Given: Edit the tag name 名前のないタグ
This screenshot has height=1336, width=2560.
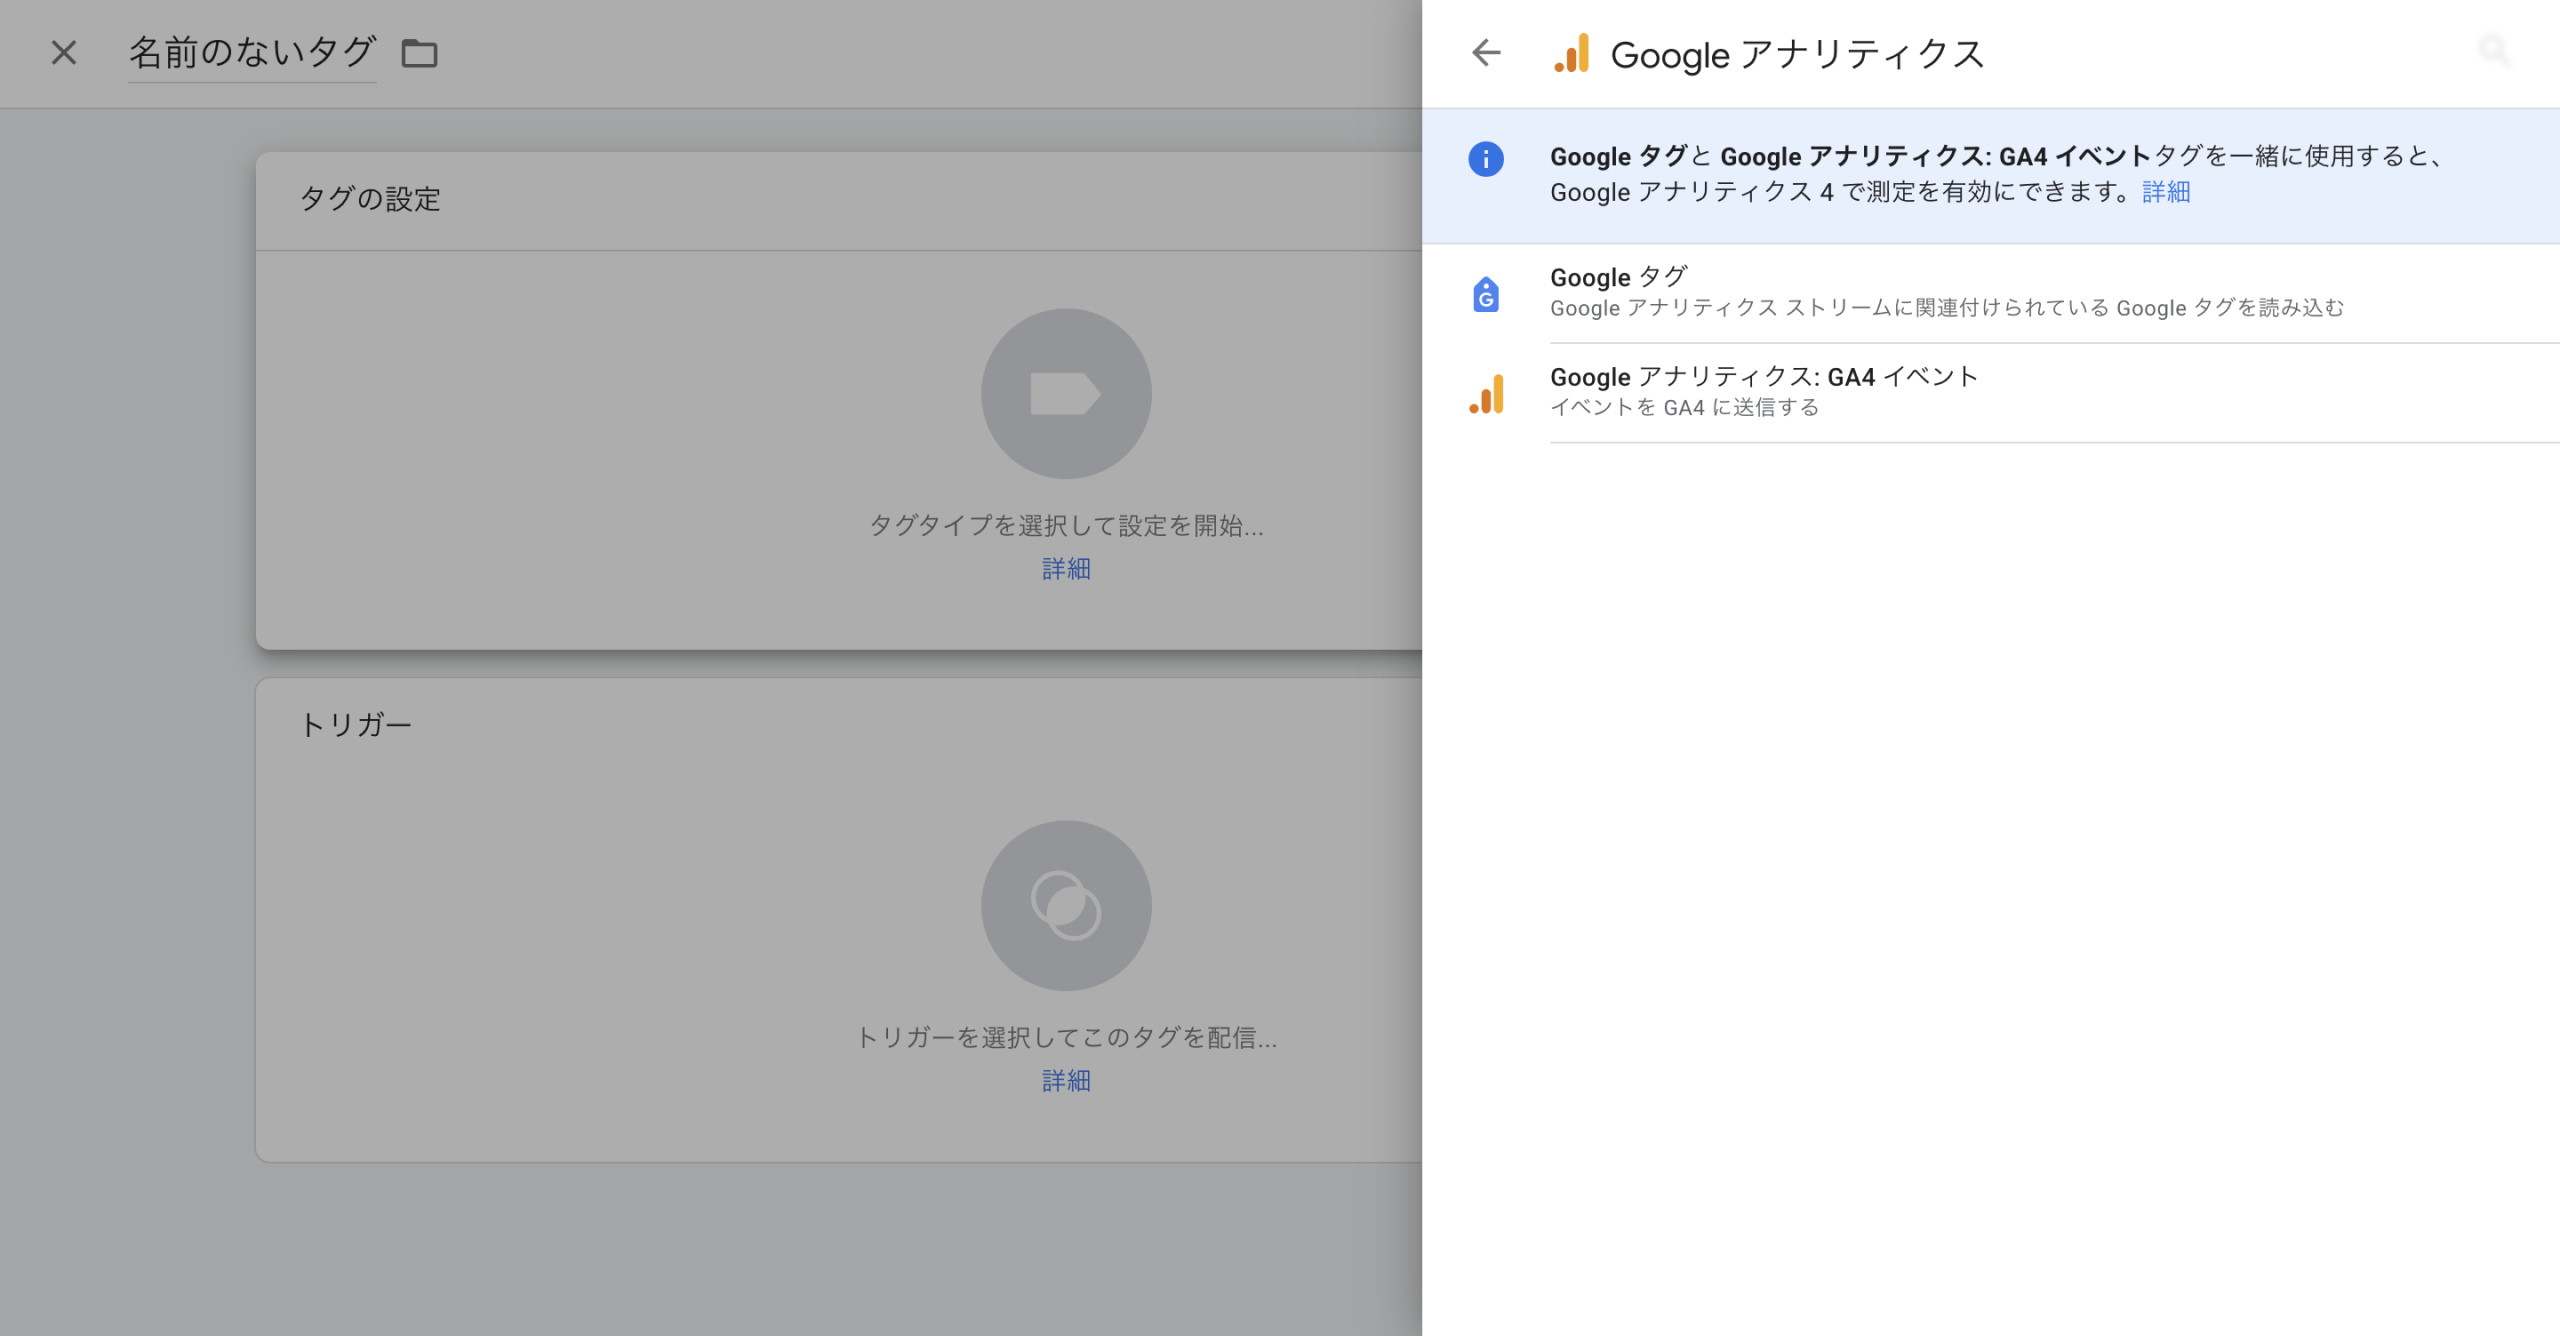Looking at the screenshot, I should click(252, 52).
